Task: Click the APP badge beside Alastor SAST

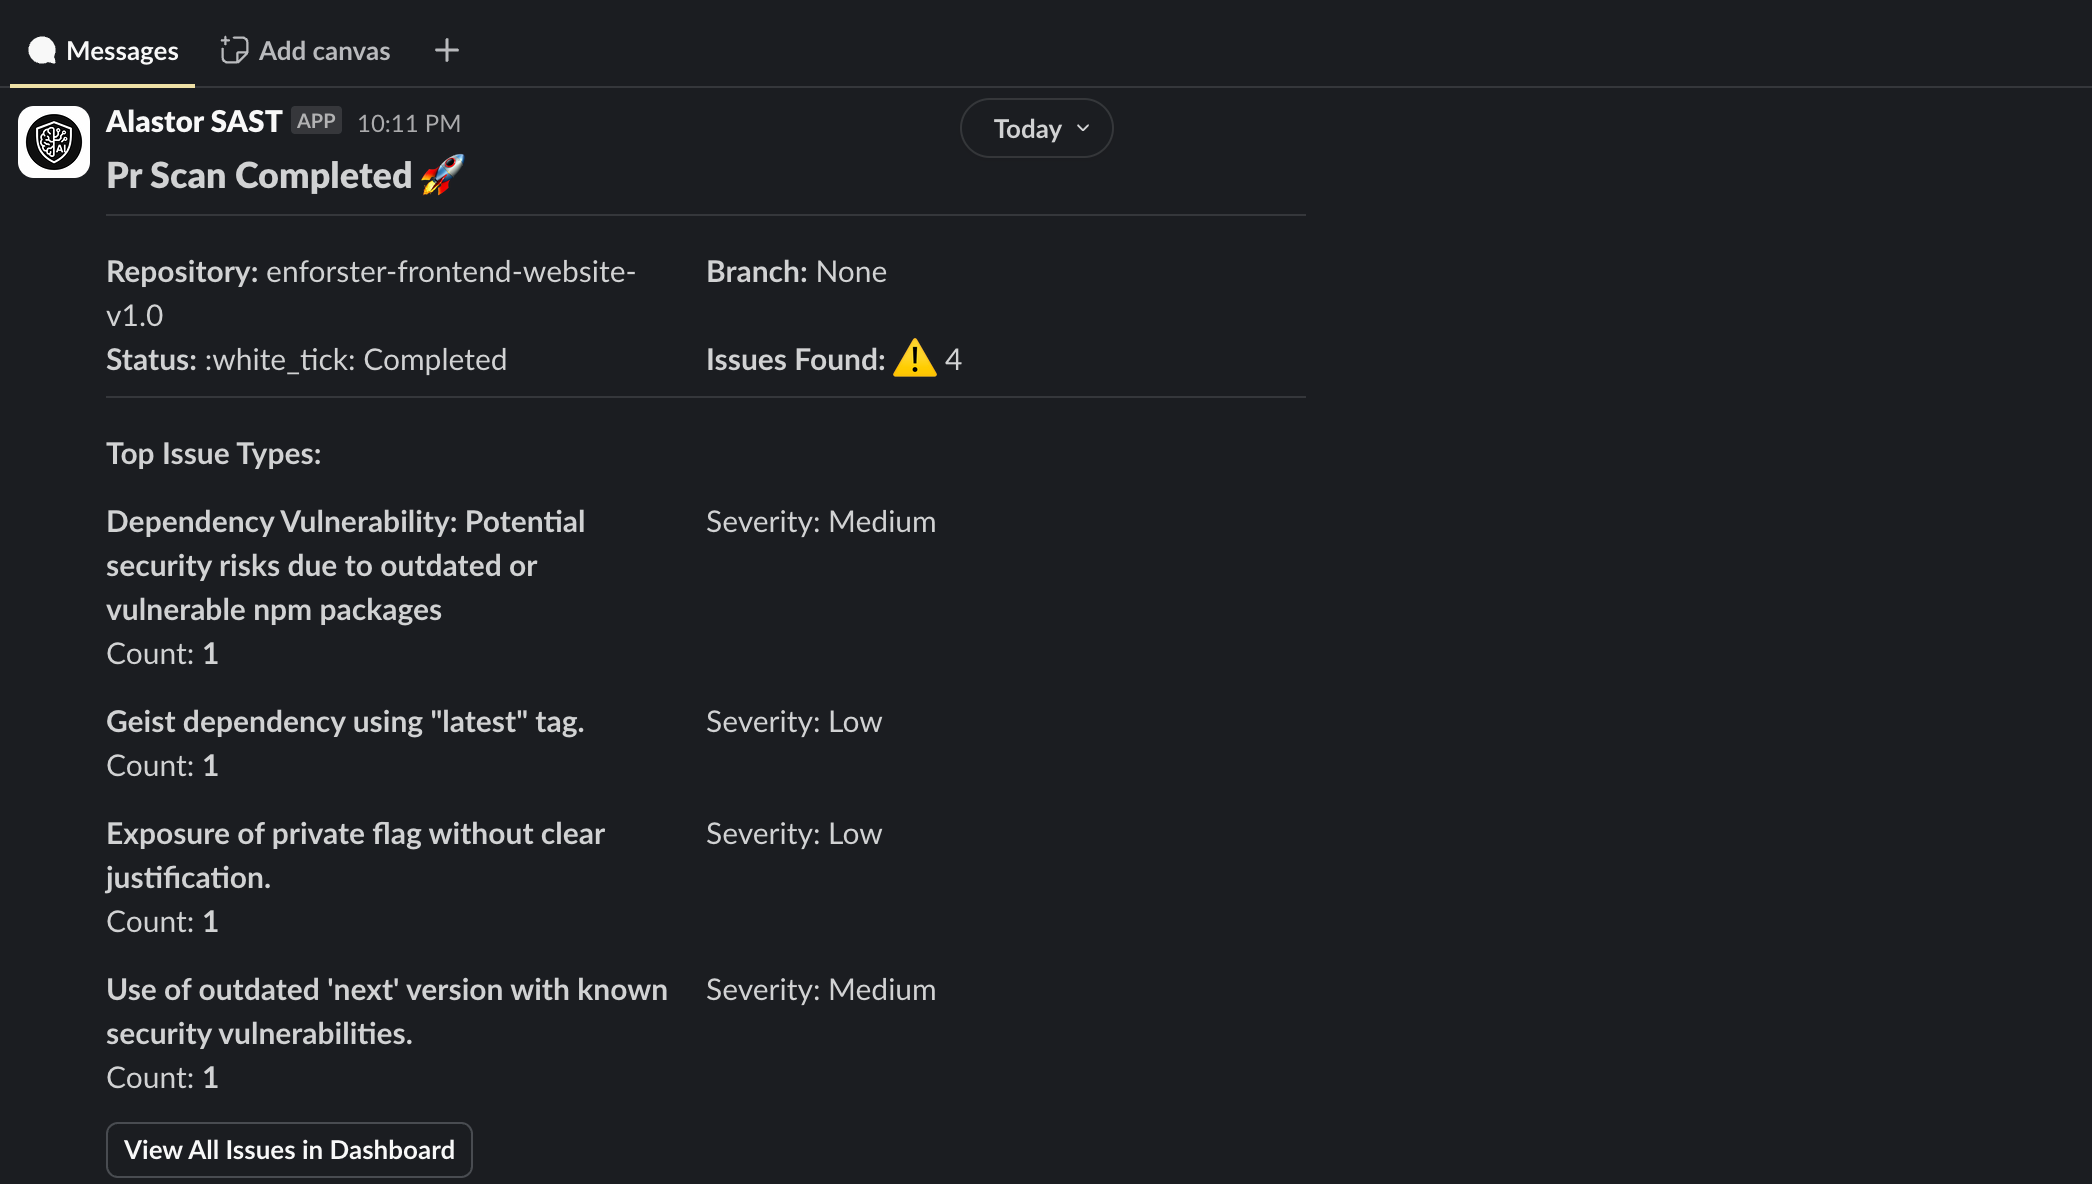Action: (x=317, y=121)
